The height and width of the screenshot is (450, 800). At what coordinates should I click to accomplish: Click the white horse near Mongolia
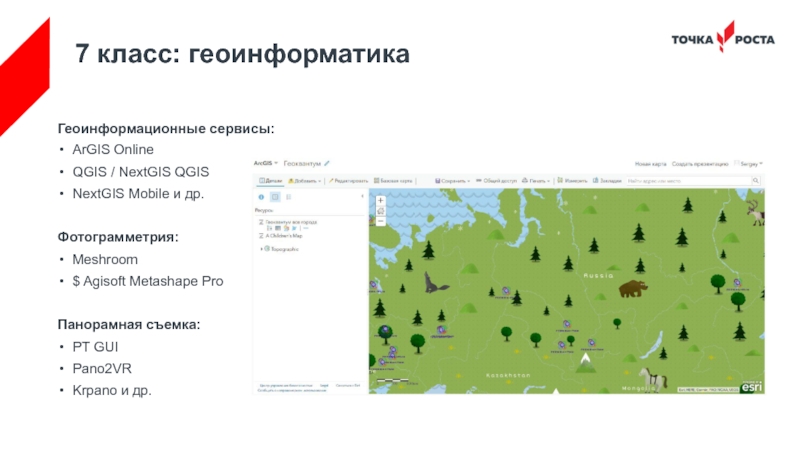(653, 379)
